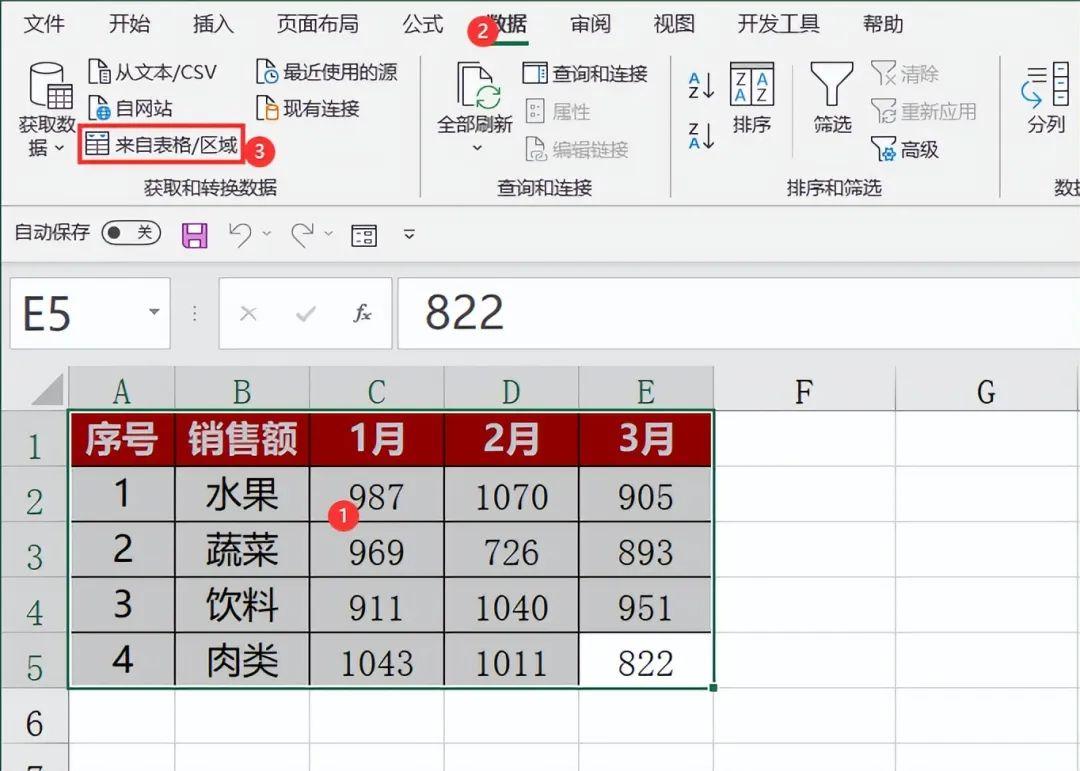The width and height of the screenshot is (1080, 771).
Task: Switch to the 插入 (Insert) tab
Action: (213, 24)
